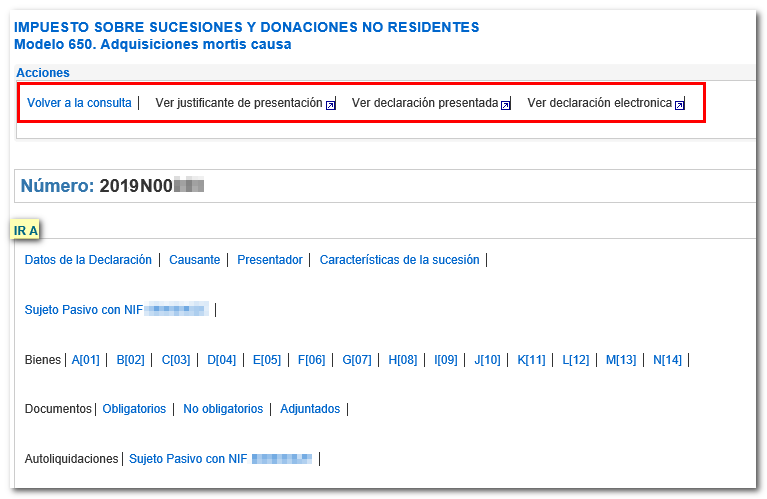The image size is (767, 499).
Task: Open Bienes item D[04]
Action: coord(221,360)
